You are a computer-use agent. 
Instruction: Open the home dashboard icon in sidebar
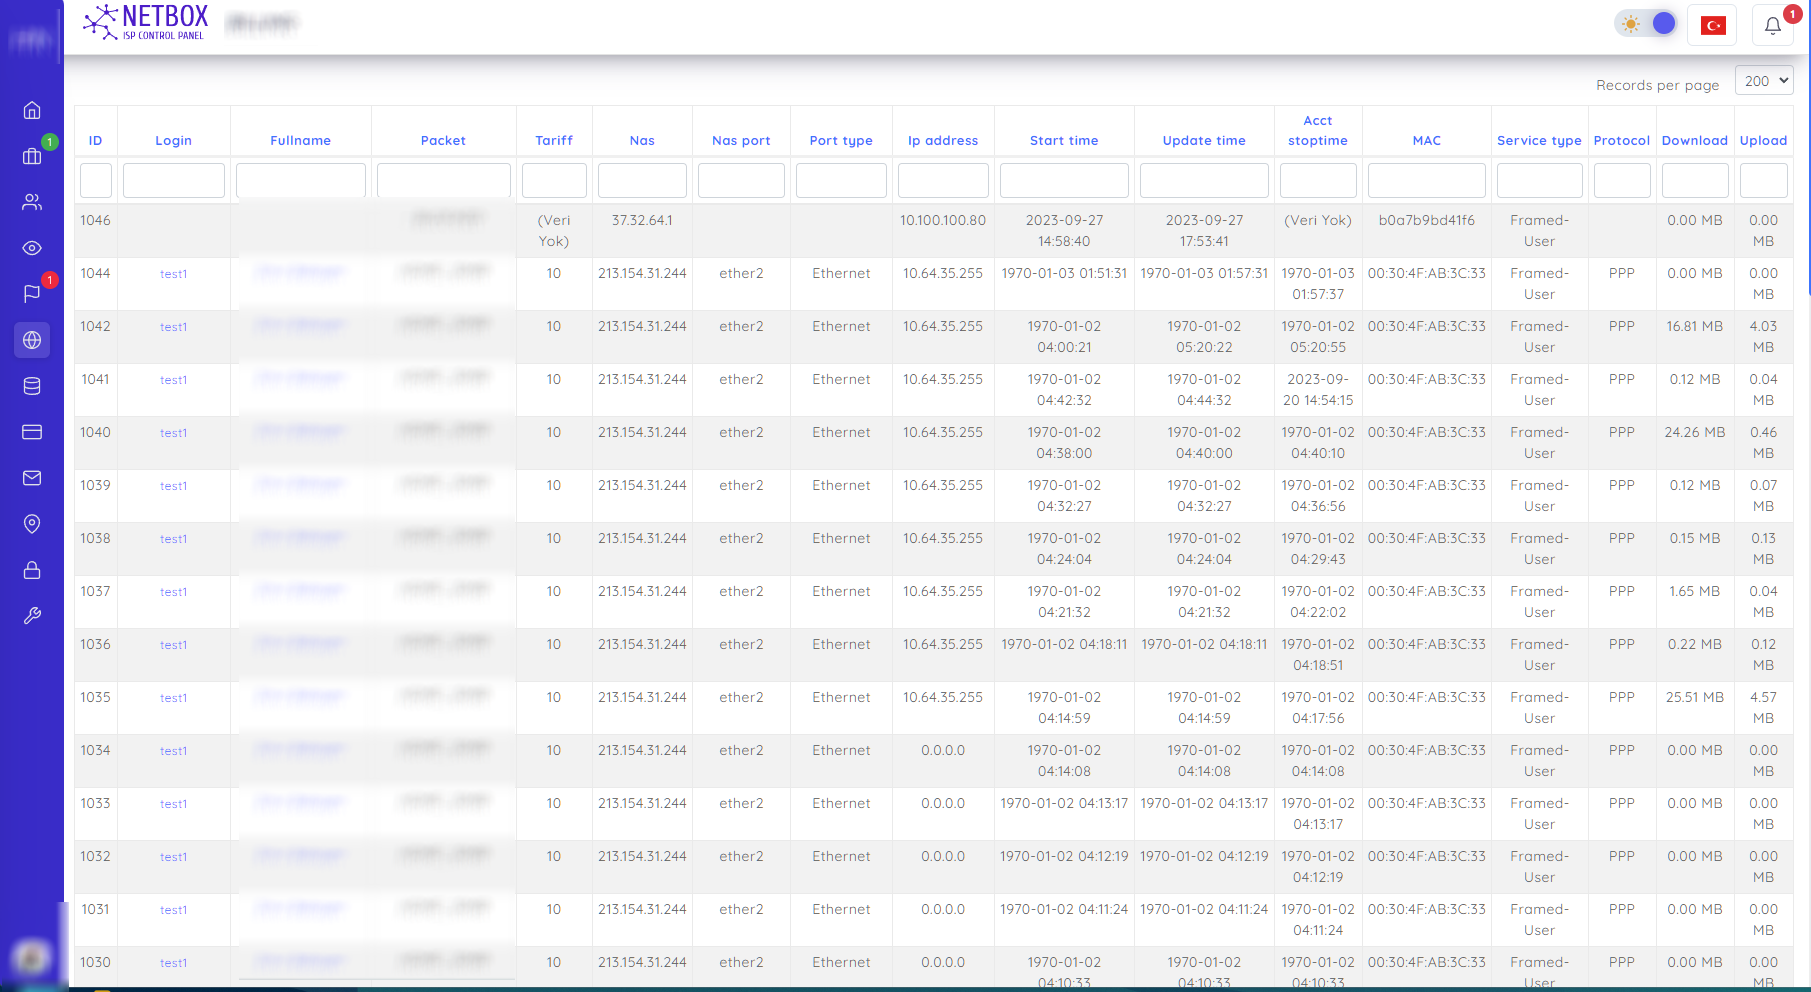(x=32, y=110)
